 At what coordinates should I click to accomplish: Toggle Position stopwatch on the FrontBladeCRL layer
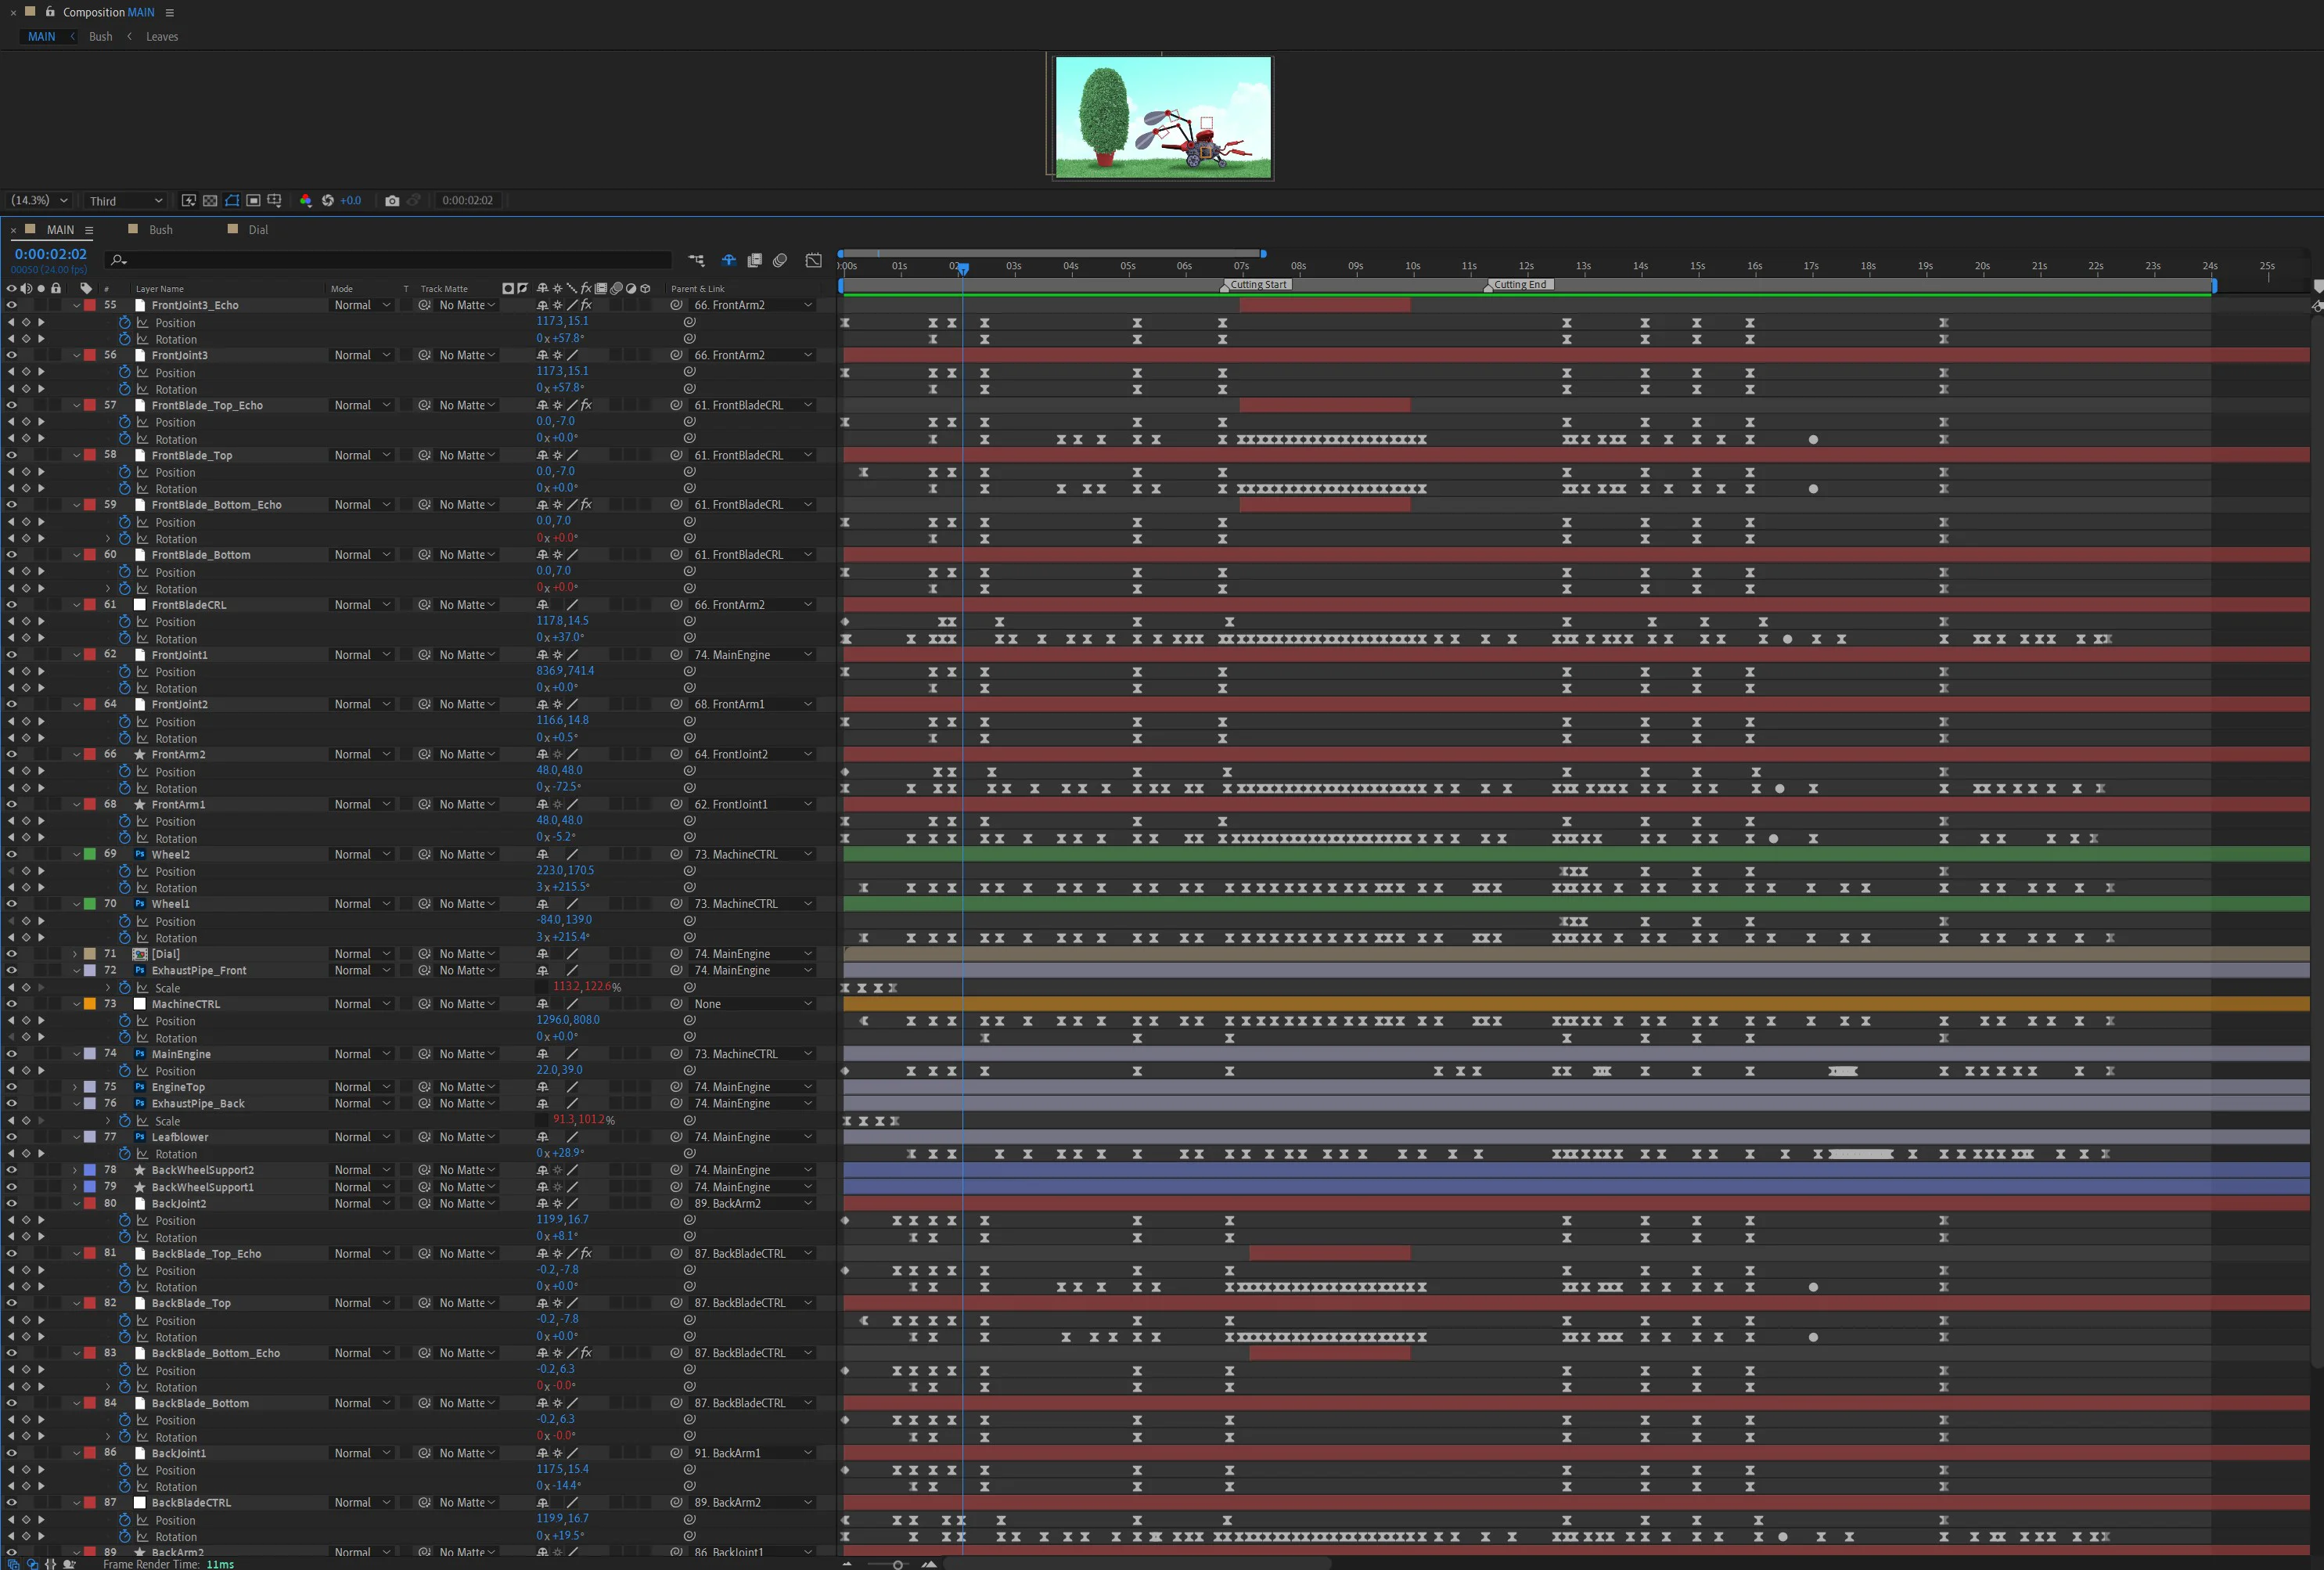point(125,622)
